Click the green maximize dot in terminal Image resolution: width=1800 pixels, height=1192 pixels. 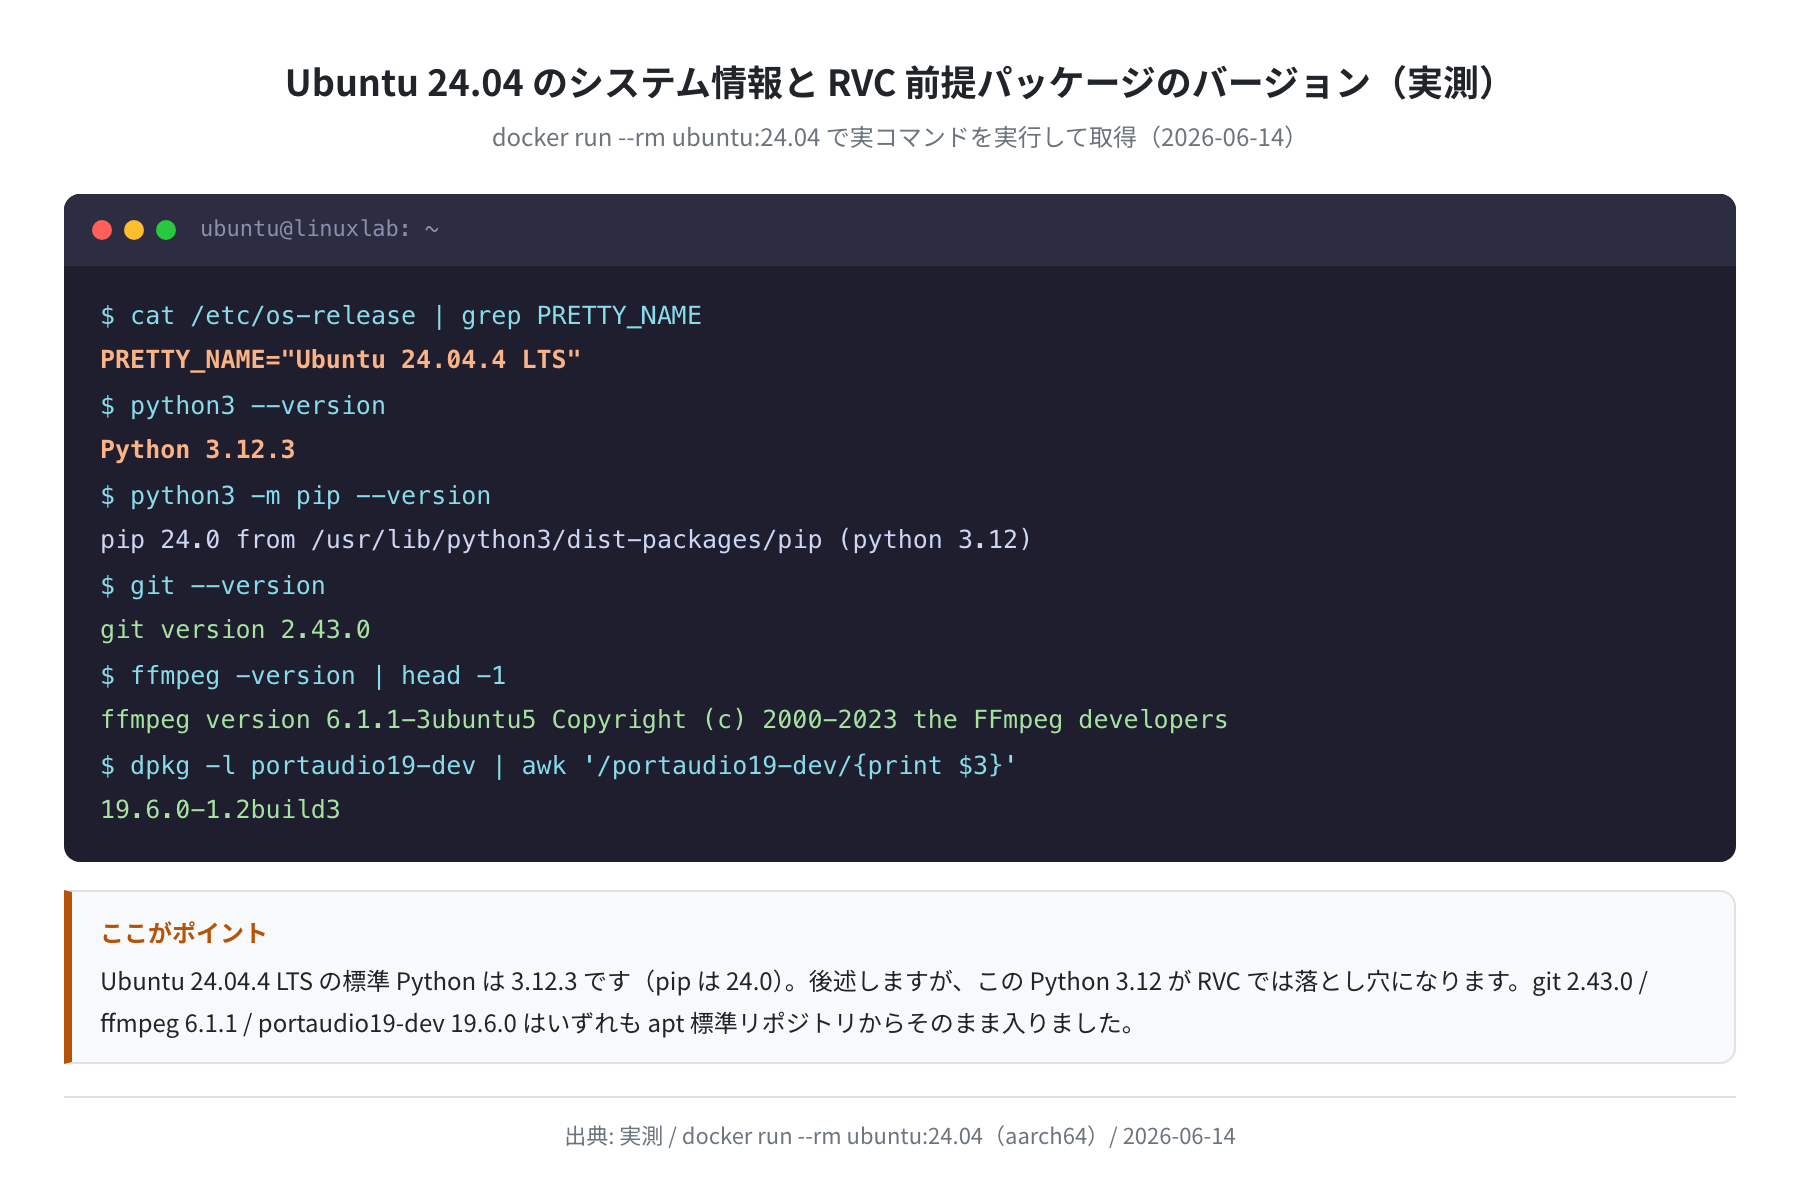tap(166, 230)
